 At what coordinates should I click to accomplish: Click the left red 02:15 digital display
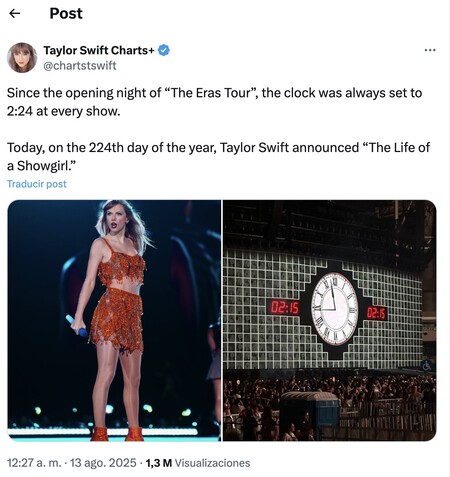[284, 308]
